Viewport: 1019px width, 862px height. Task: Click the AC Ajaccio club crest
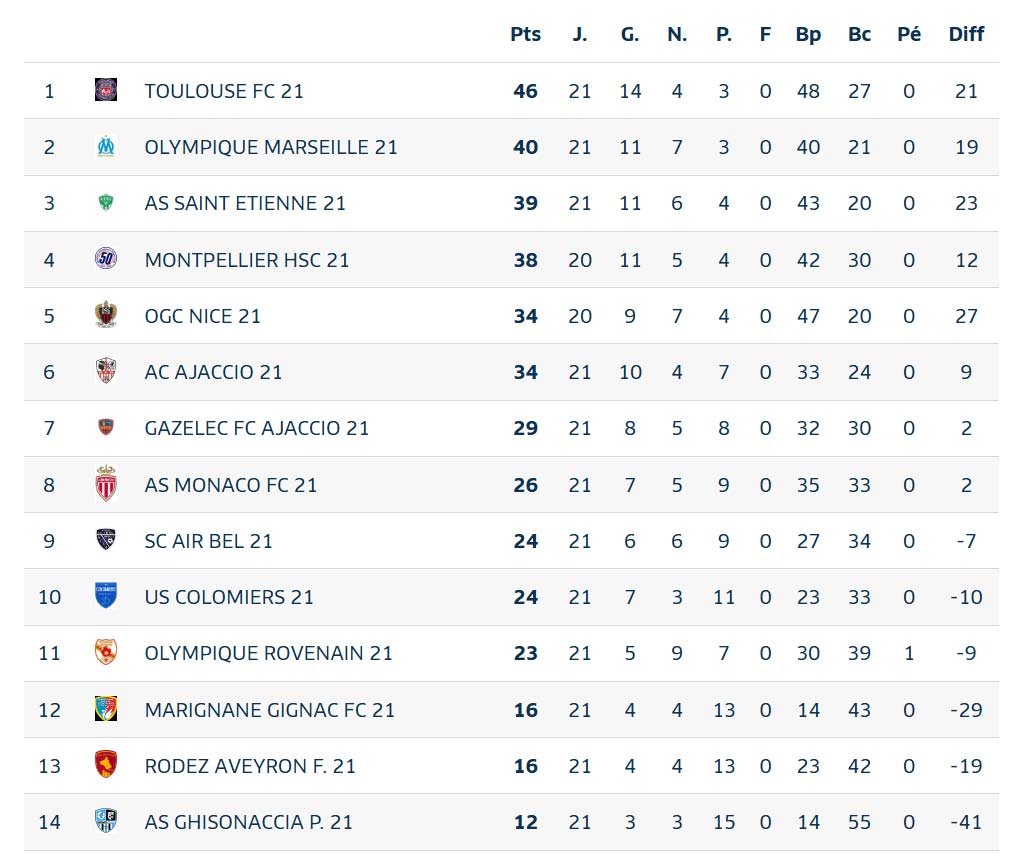coord(106,371)
